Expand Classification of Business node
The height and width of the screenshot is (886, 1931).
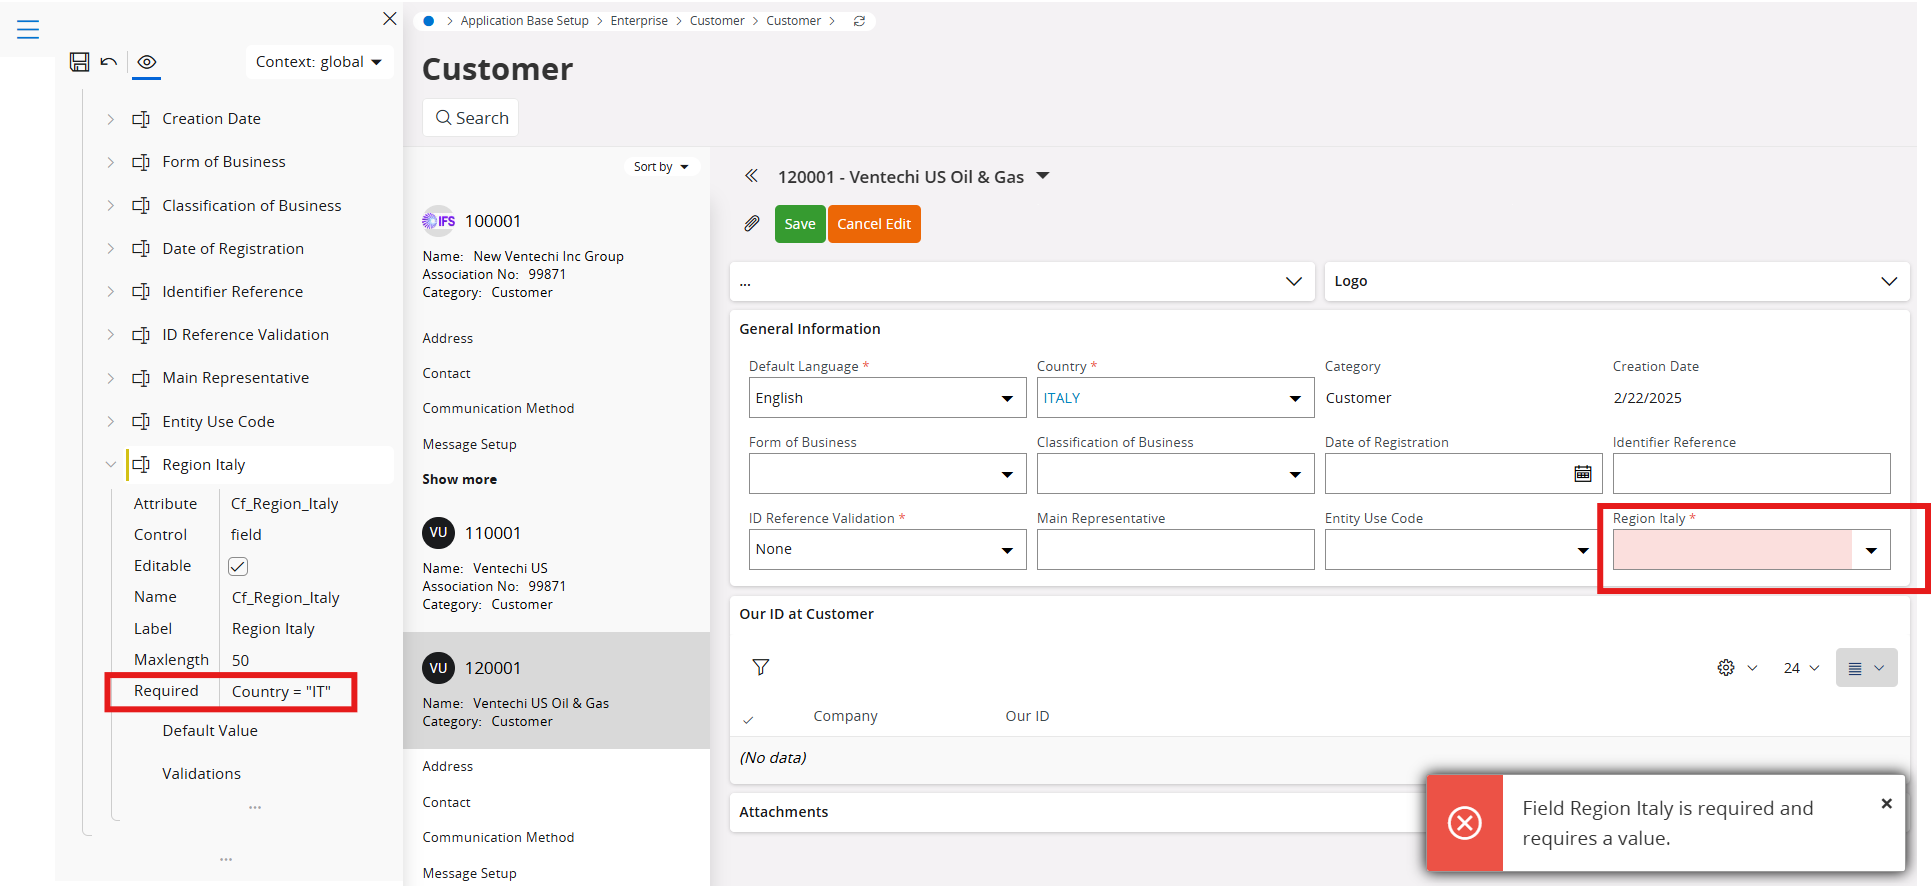point(110,206)
